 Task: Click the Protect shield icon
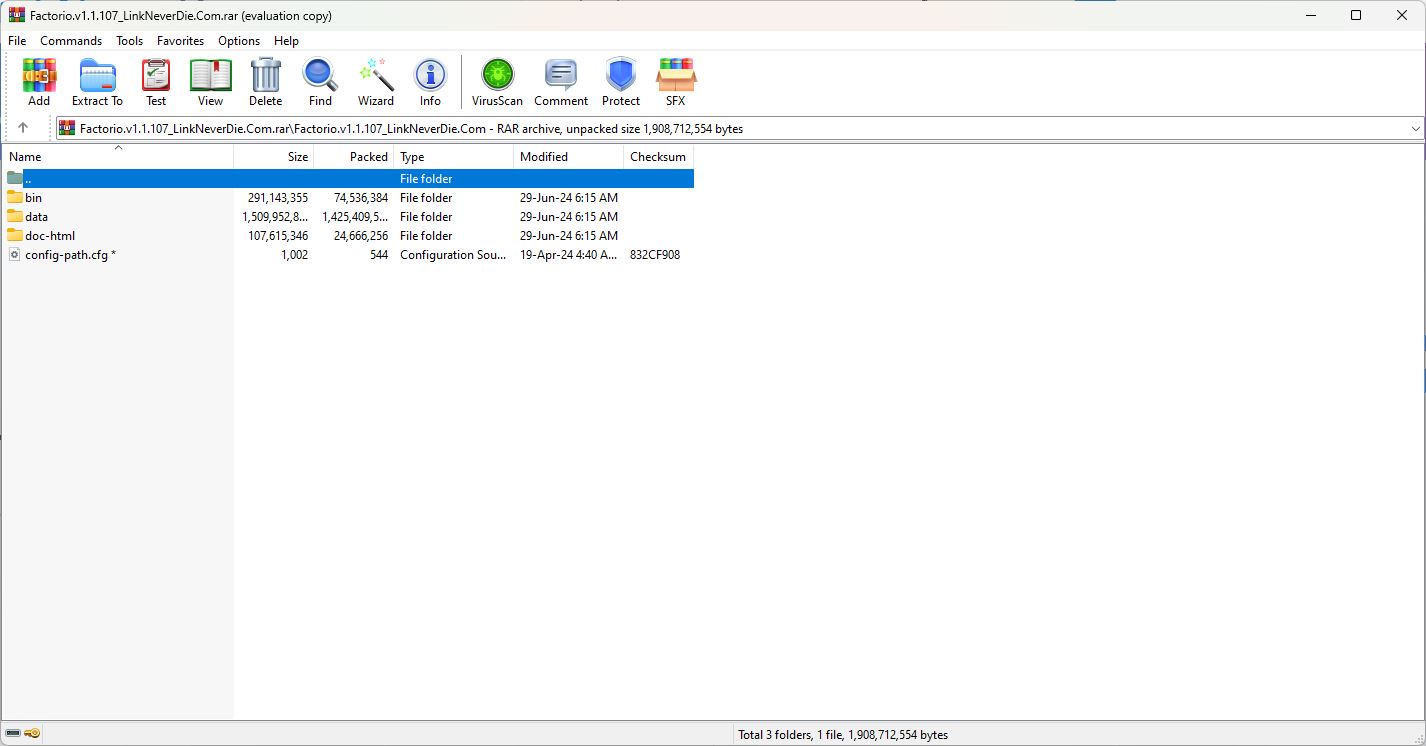pyautogui.click(x=621, y=81)
